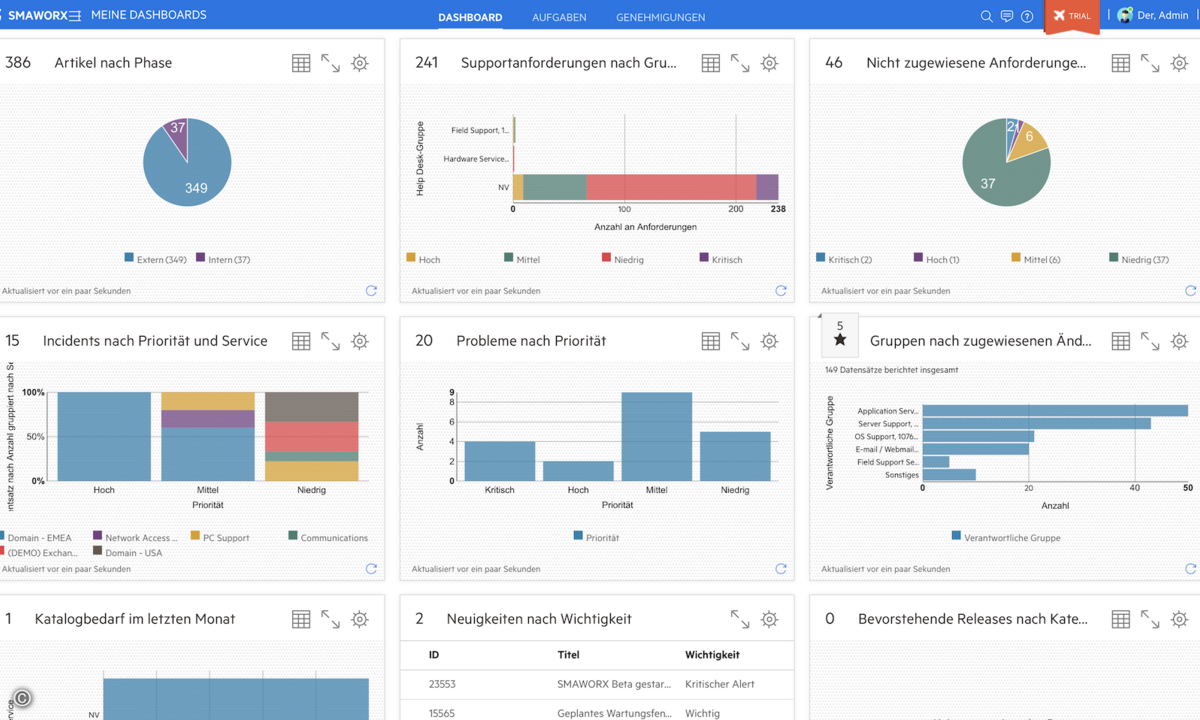
Task: Toggle the PC Support legend entry
Action: click(x=220, y=537)
